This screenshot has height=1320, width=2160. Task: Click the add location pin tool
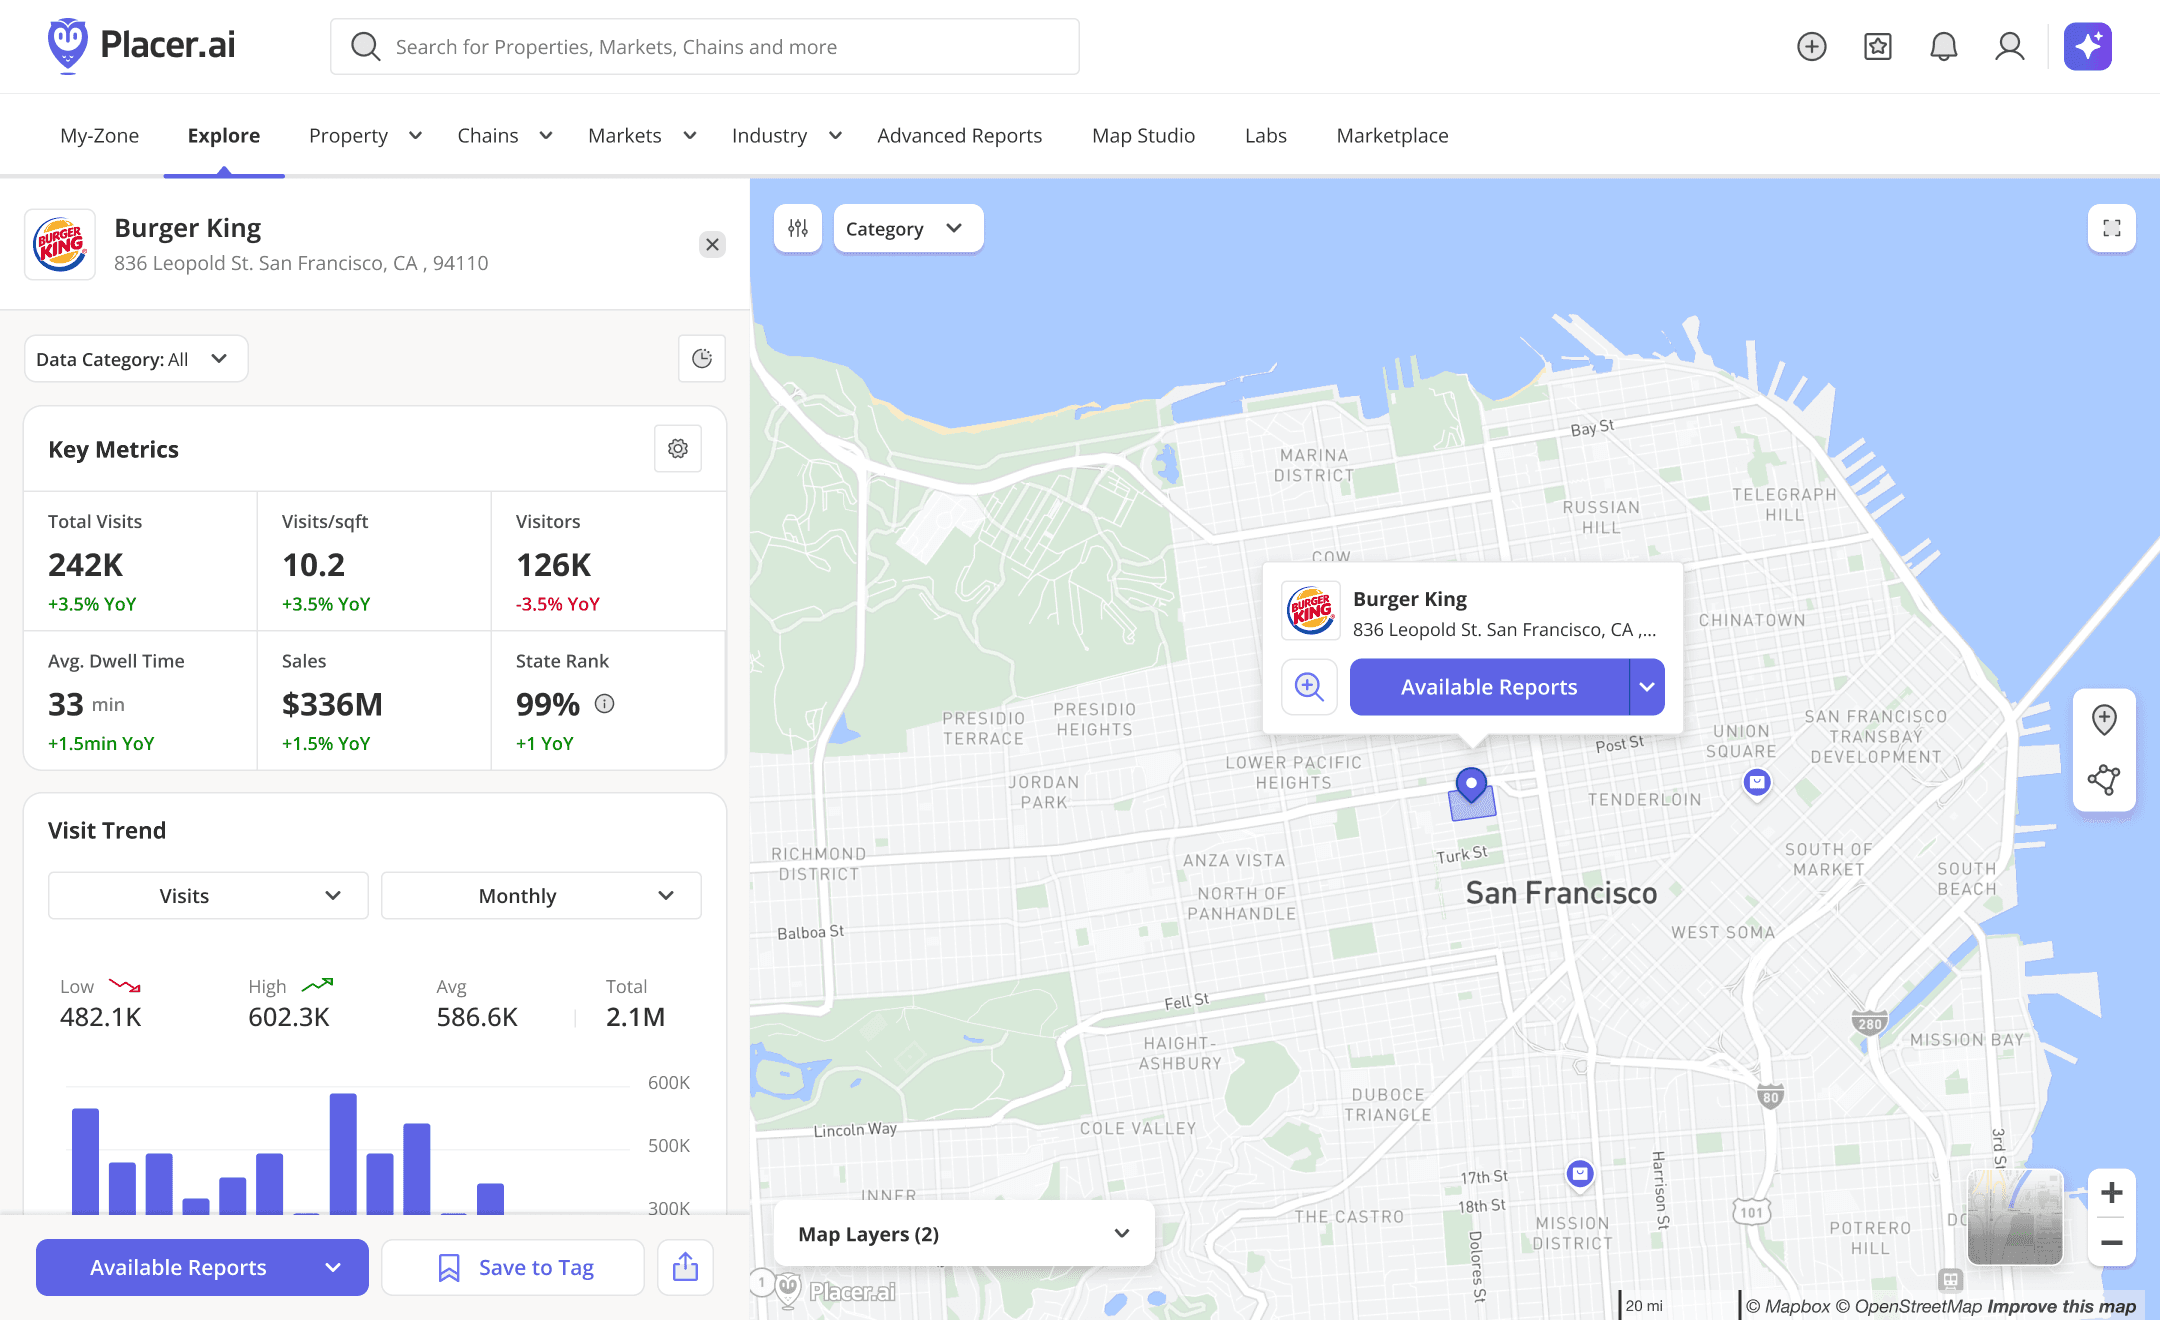click(x=2104, y=719)
